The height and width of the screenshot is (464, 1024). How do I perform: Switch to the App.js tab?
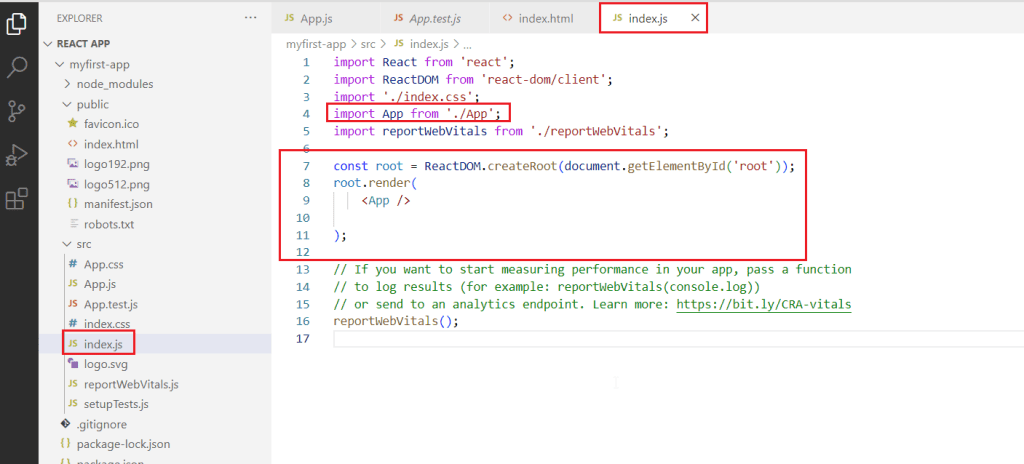[x=308, y=19]
